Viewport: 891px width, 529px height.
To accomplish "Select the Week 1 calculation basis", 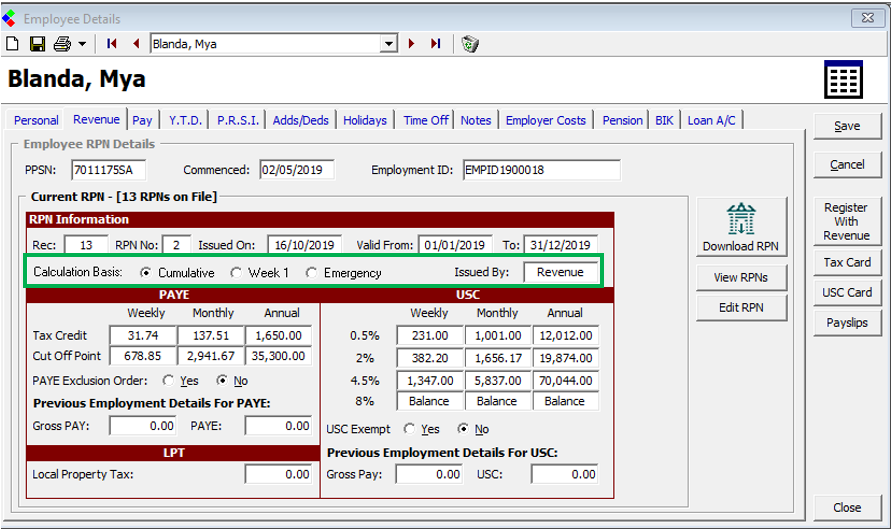I will 237,273.
